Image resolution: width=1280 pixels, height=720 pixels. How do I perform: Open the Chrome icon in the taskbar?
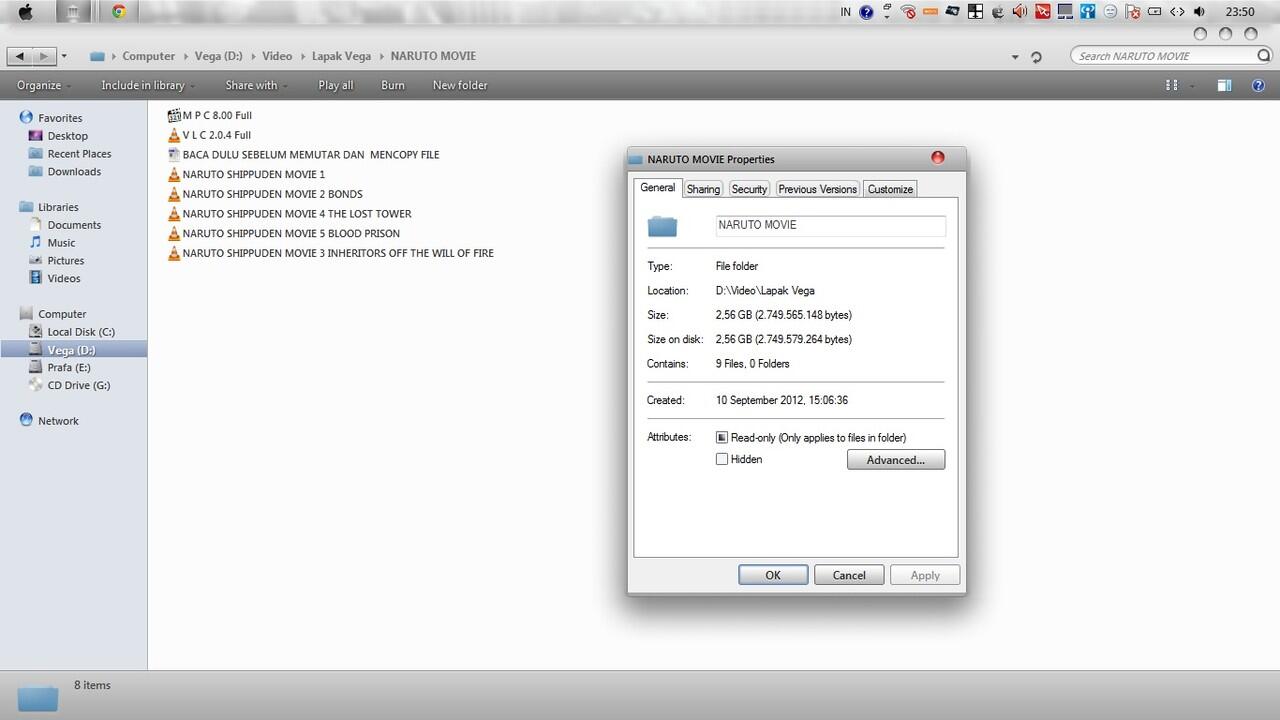click(x=118, y=12)
